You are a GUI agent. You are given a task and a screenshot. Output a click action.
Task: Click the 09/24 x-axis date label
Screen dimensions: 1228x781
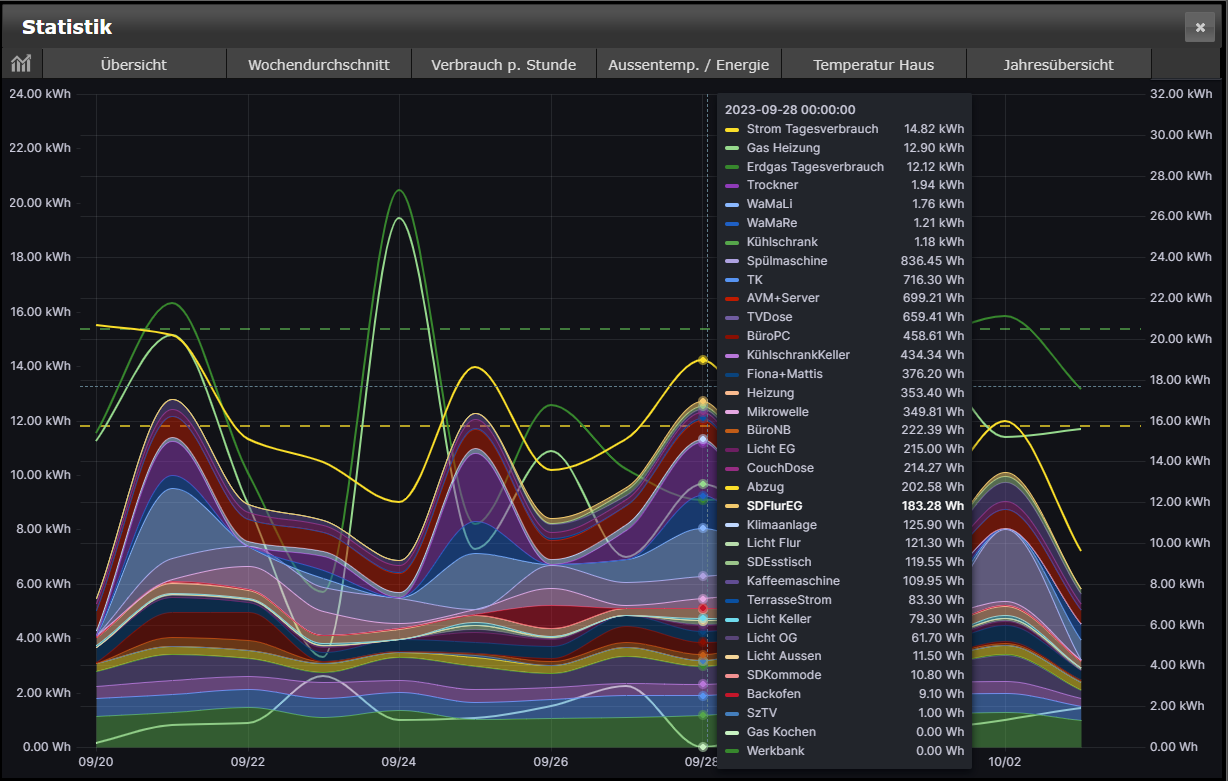tap(399, 762)
